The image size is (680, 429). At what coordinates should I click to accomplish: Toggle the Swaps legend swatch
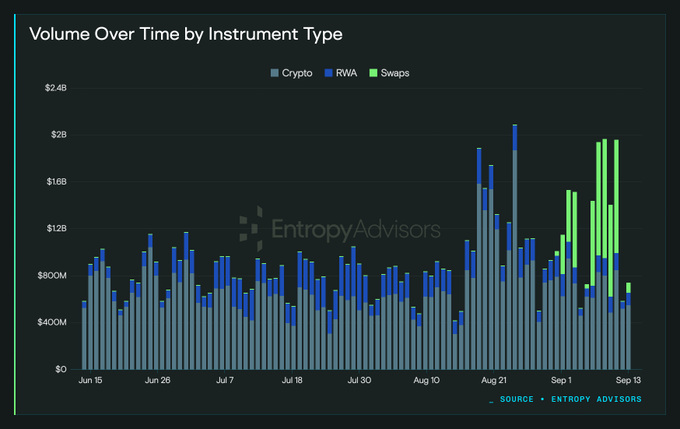tap(373, 73)
